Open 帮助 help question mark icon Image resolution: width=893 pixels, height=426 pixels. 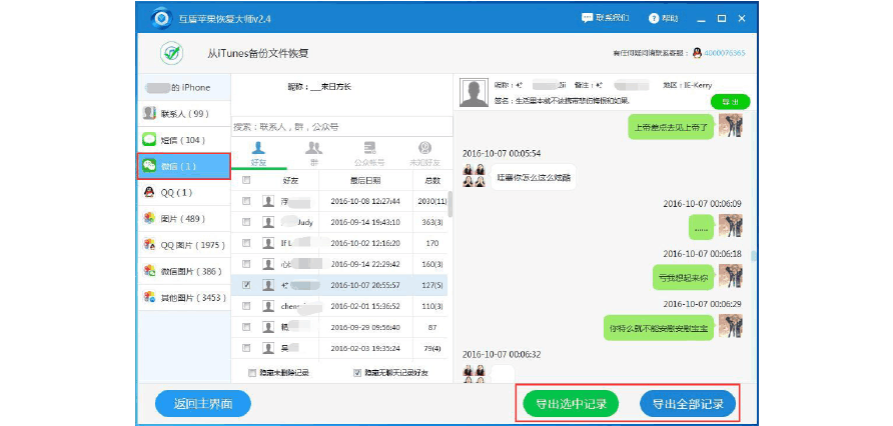coord(654,18)
